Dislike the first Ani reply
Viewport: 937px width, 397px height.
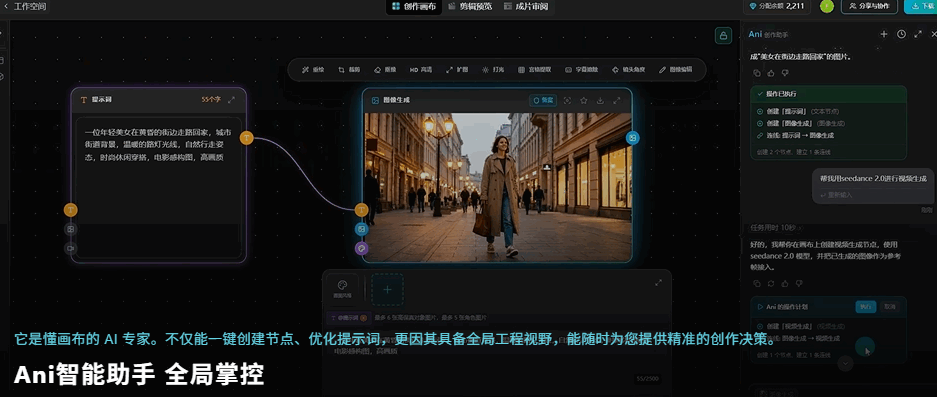(x=785, y=73)
